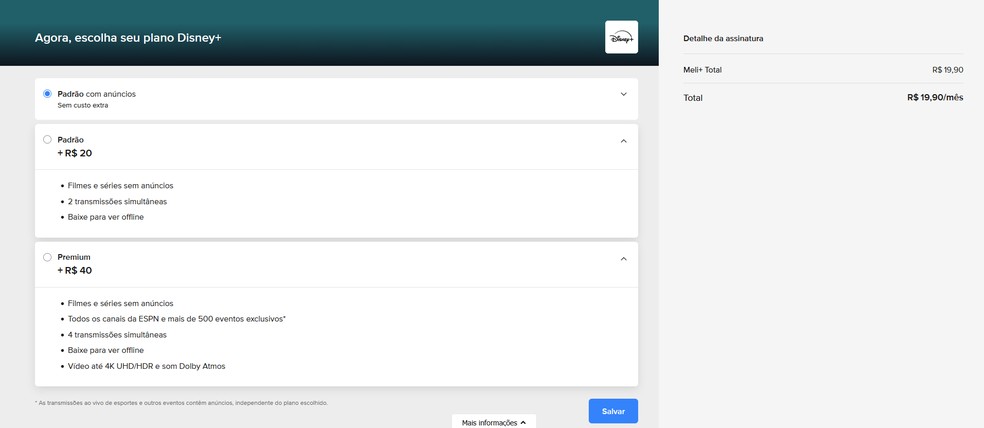Screen dimensions: 984x428
Task: Click the Disney+ logo icon
Action: coord(621,37)
